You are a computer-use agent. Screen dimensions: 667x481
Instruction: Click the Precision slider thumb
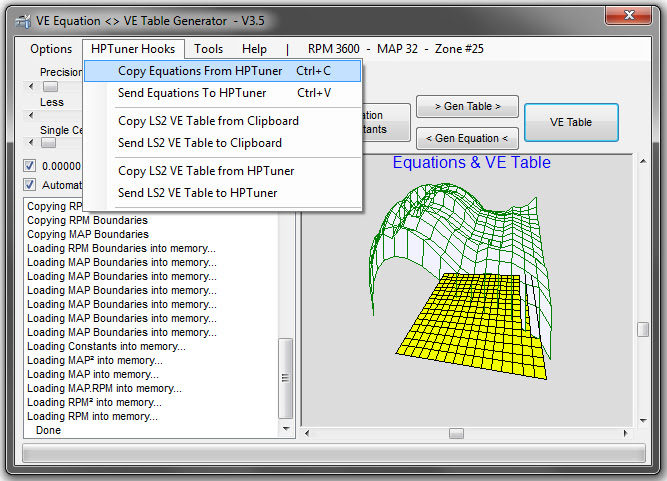pyautogui.click(x=50, y=87)
